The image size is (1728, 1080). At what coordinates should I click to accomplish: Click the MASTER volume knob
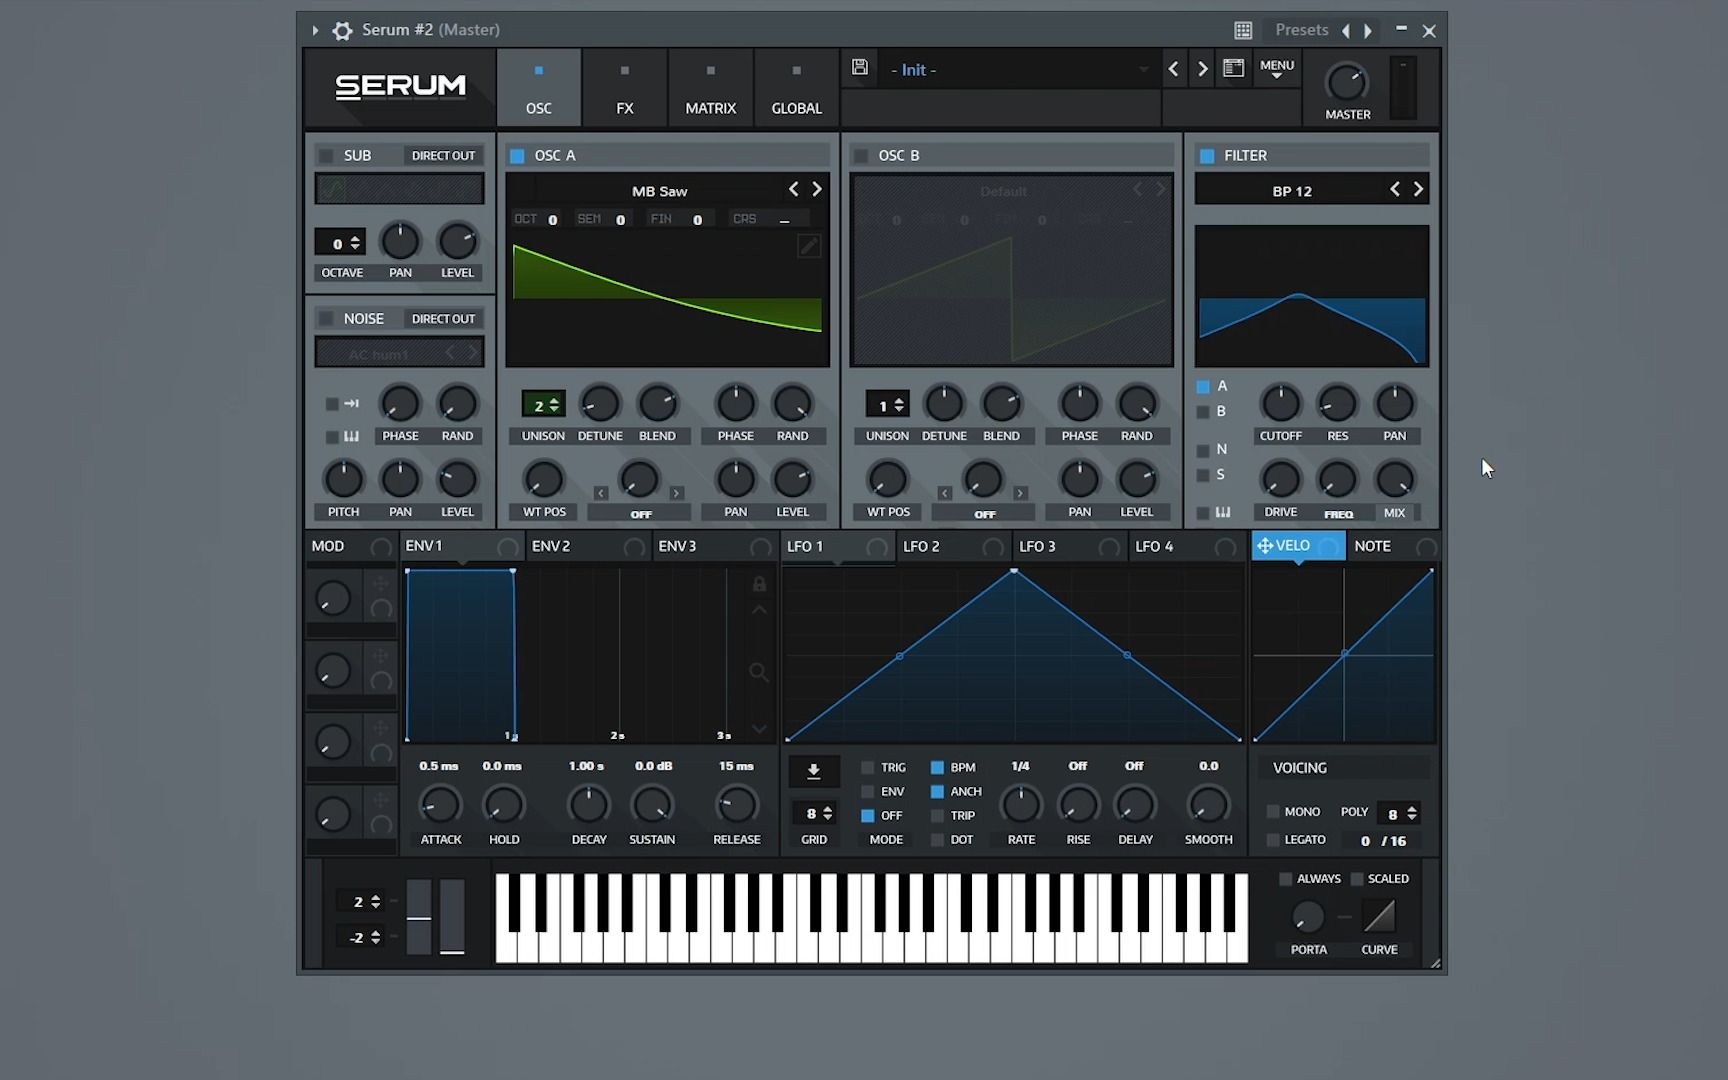pos(1347,82)
